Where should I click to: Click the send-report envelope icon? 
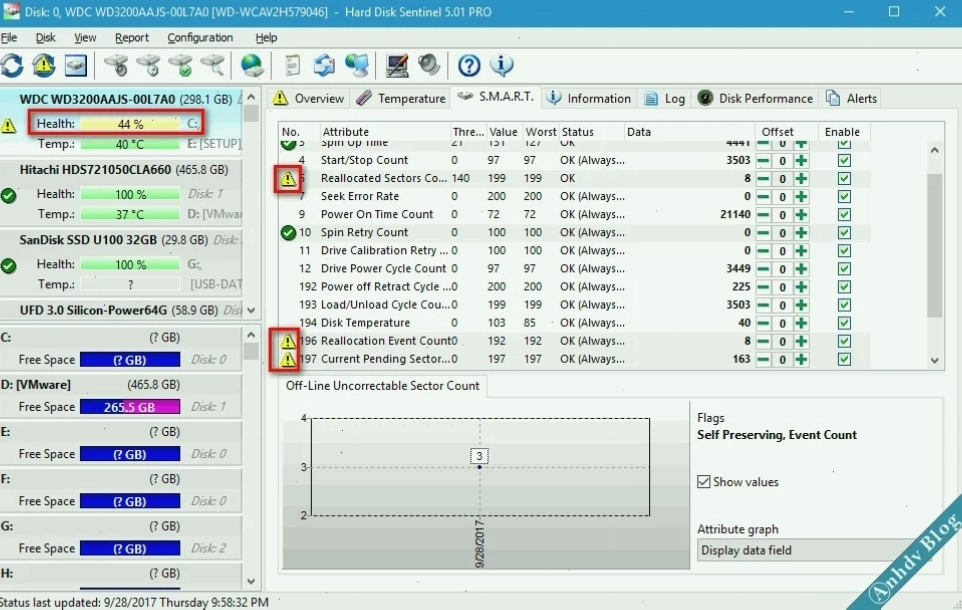[324, 65]
